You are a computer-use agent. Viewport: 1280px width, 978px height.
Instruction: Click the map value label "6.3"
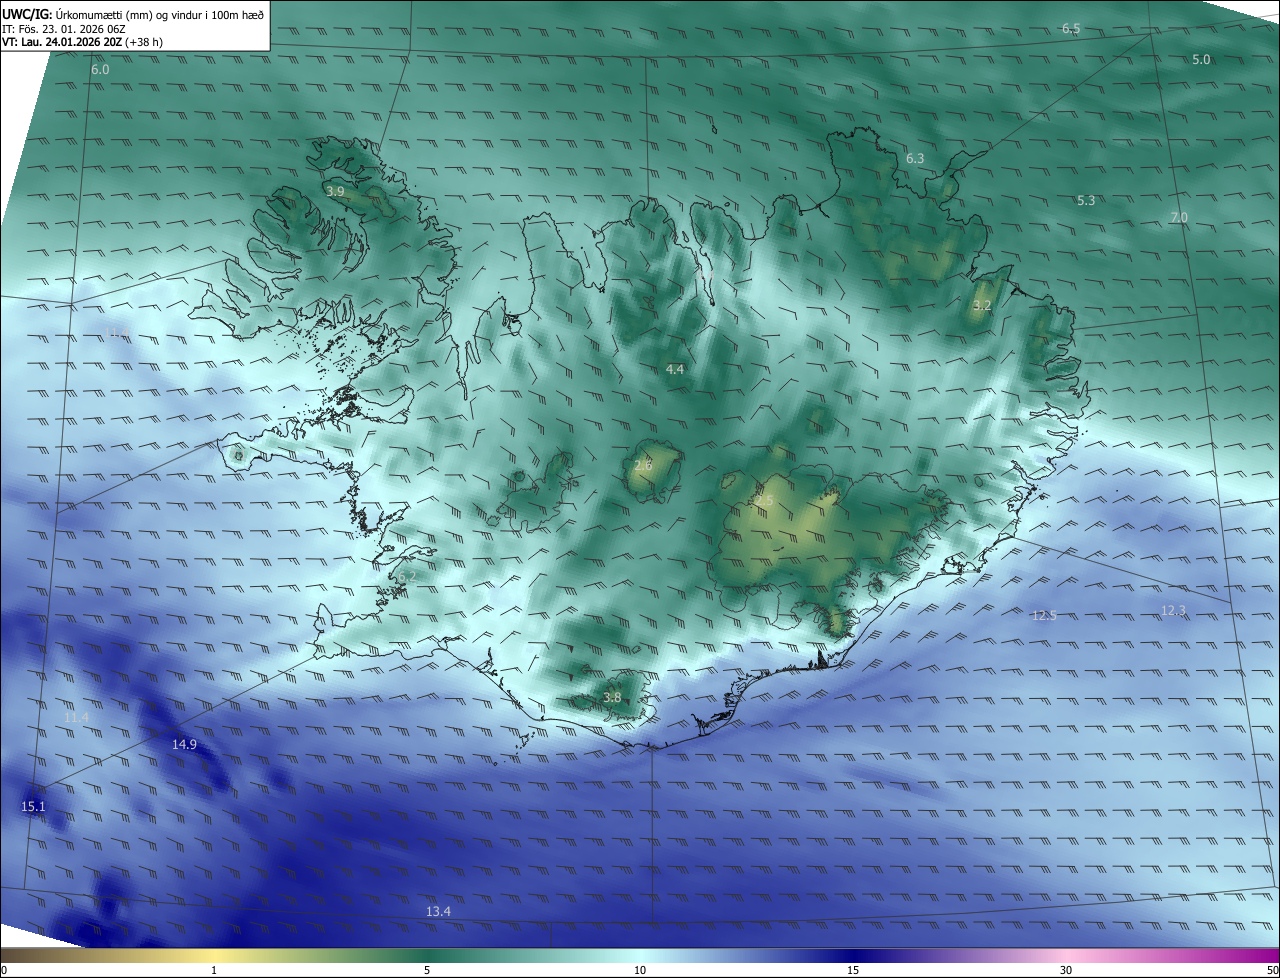[x=915, y=159]
